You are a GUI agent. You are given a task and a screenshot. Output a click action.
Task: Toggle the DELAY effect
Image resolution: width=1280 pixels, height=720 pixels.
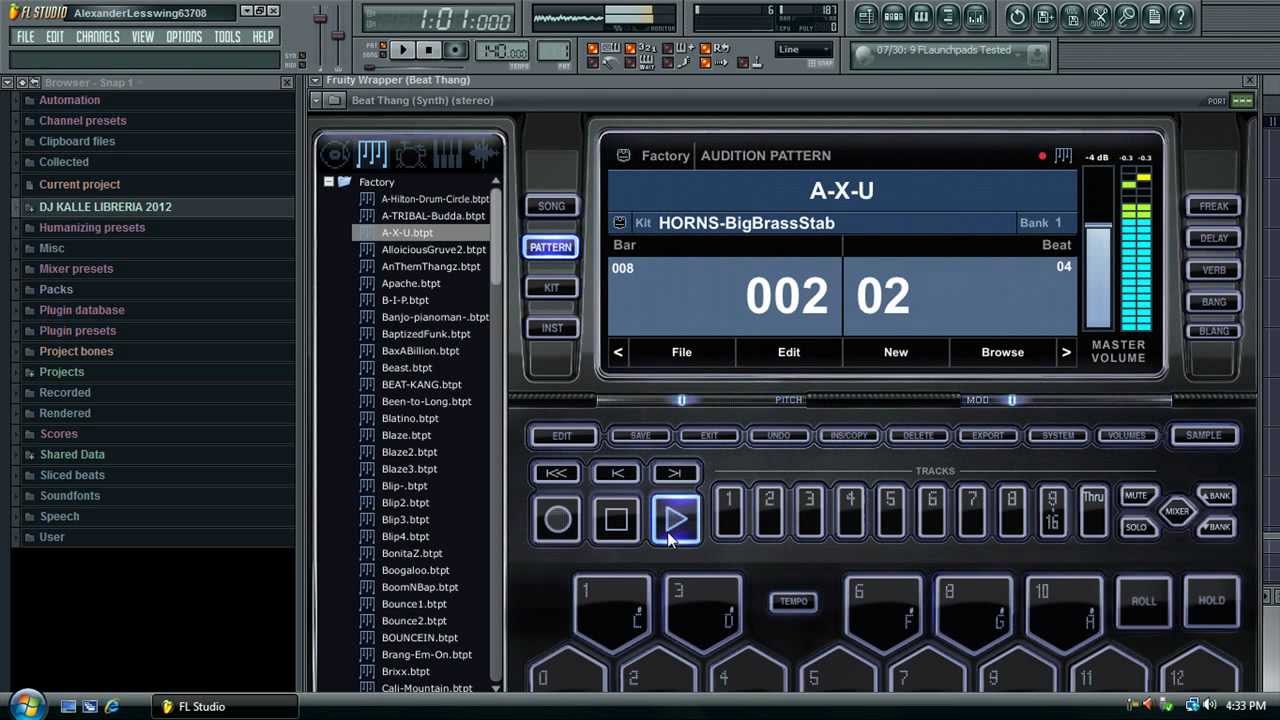click(x=1214, y=238)
